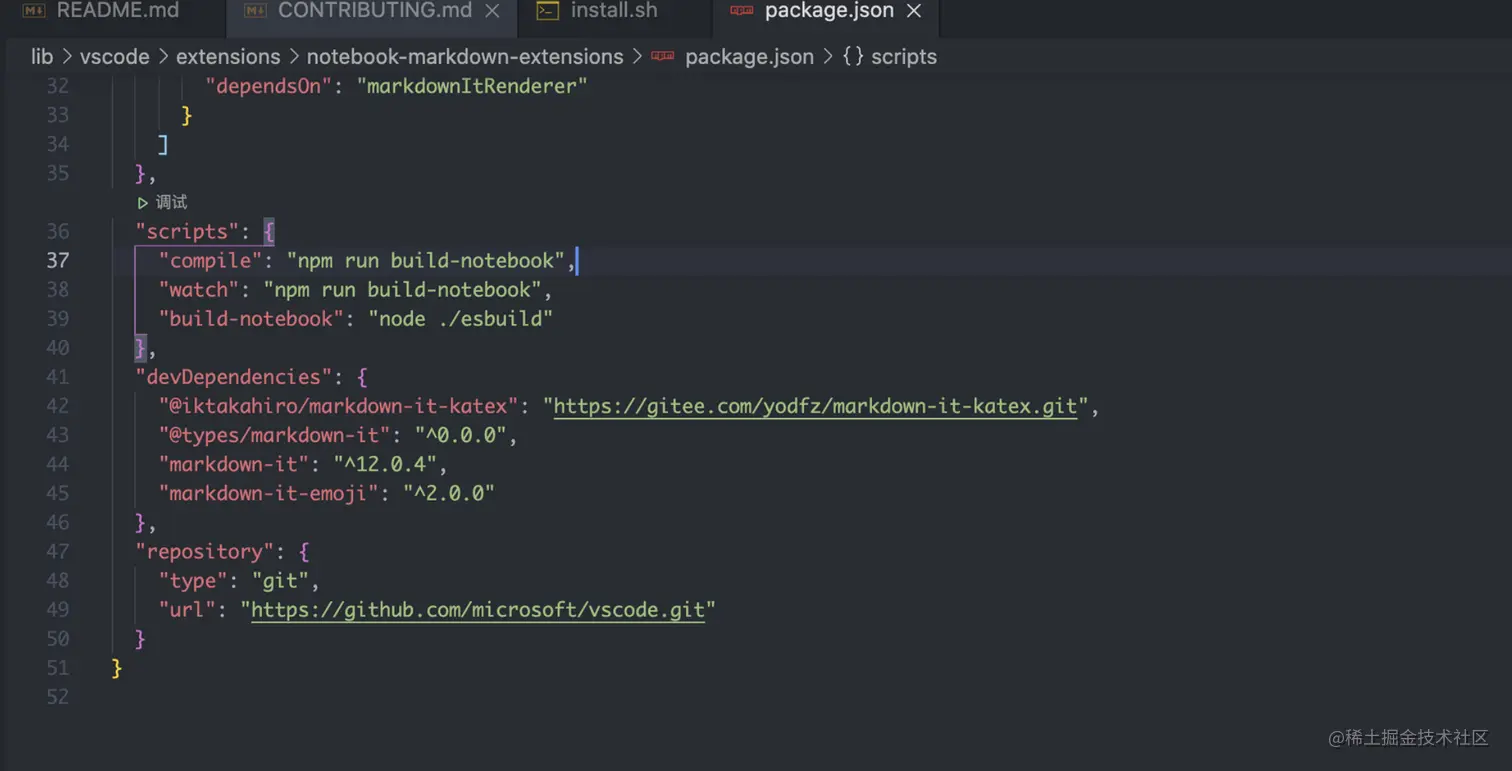Click the "markdown-it" key on line 44
This screenshot has width=1512, height=771.
click(x=233, y=464)
